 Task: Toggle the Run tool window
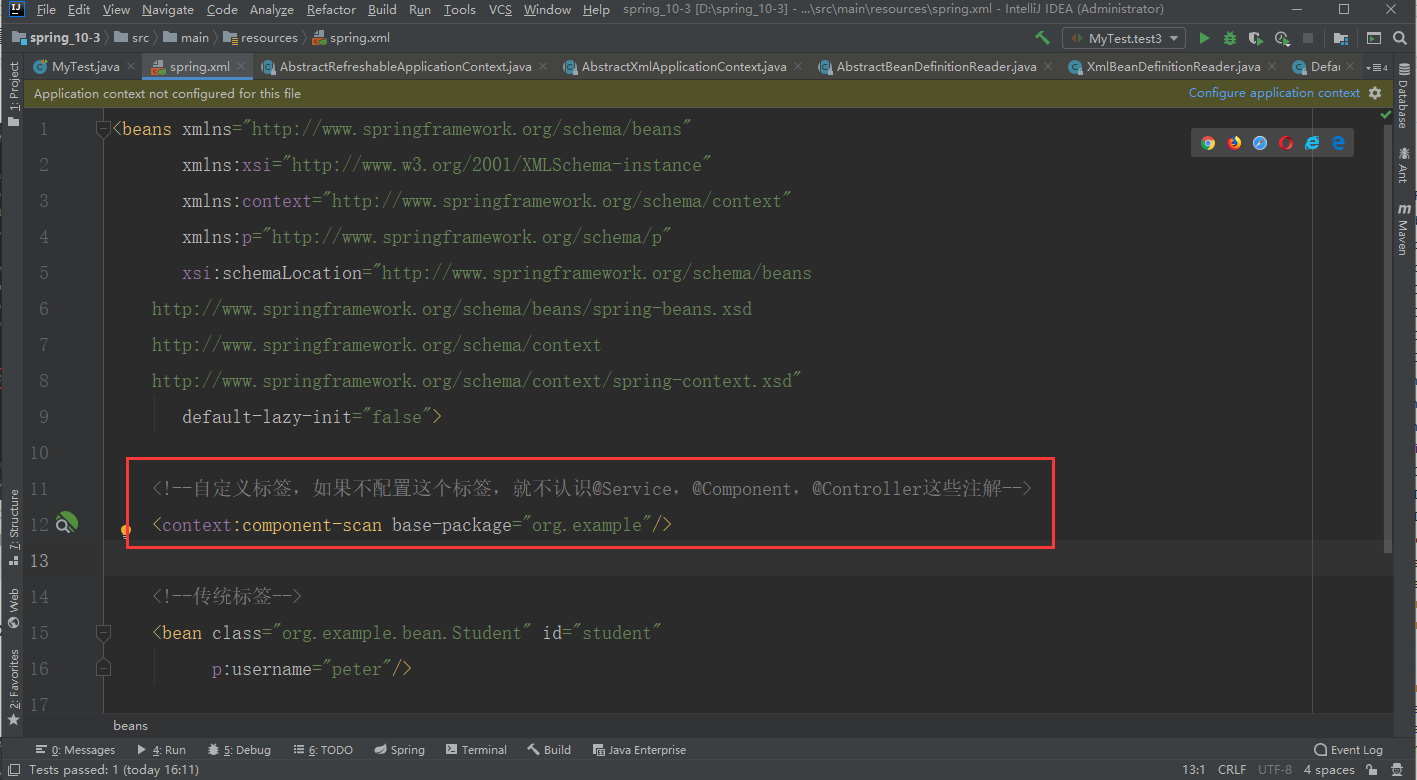pos(162,750)
